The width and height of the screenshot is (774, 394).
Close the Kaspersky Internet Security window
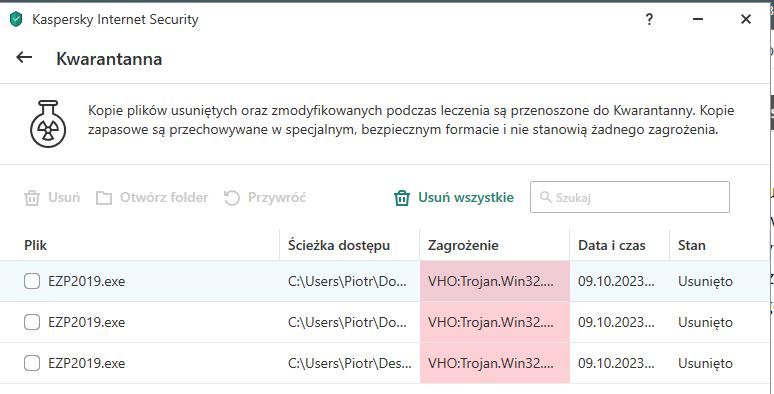746,20
